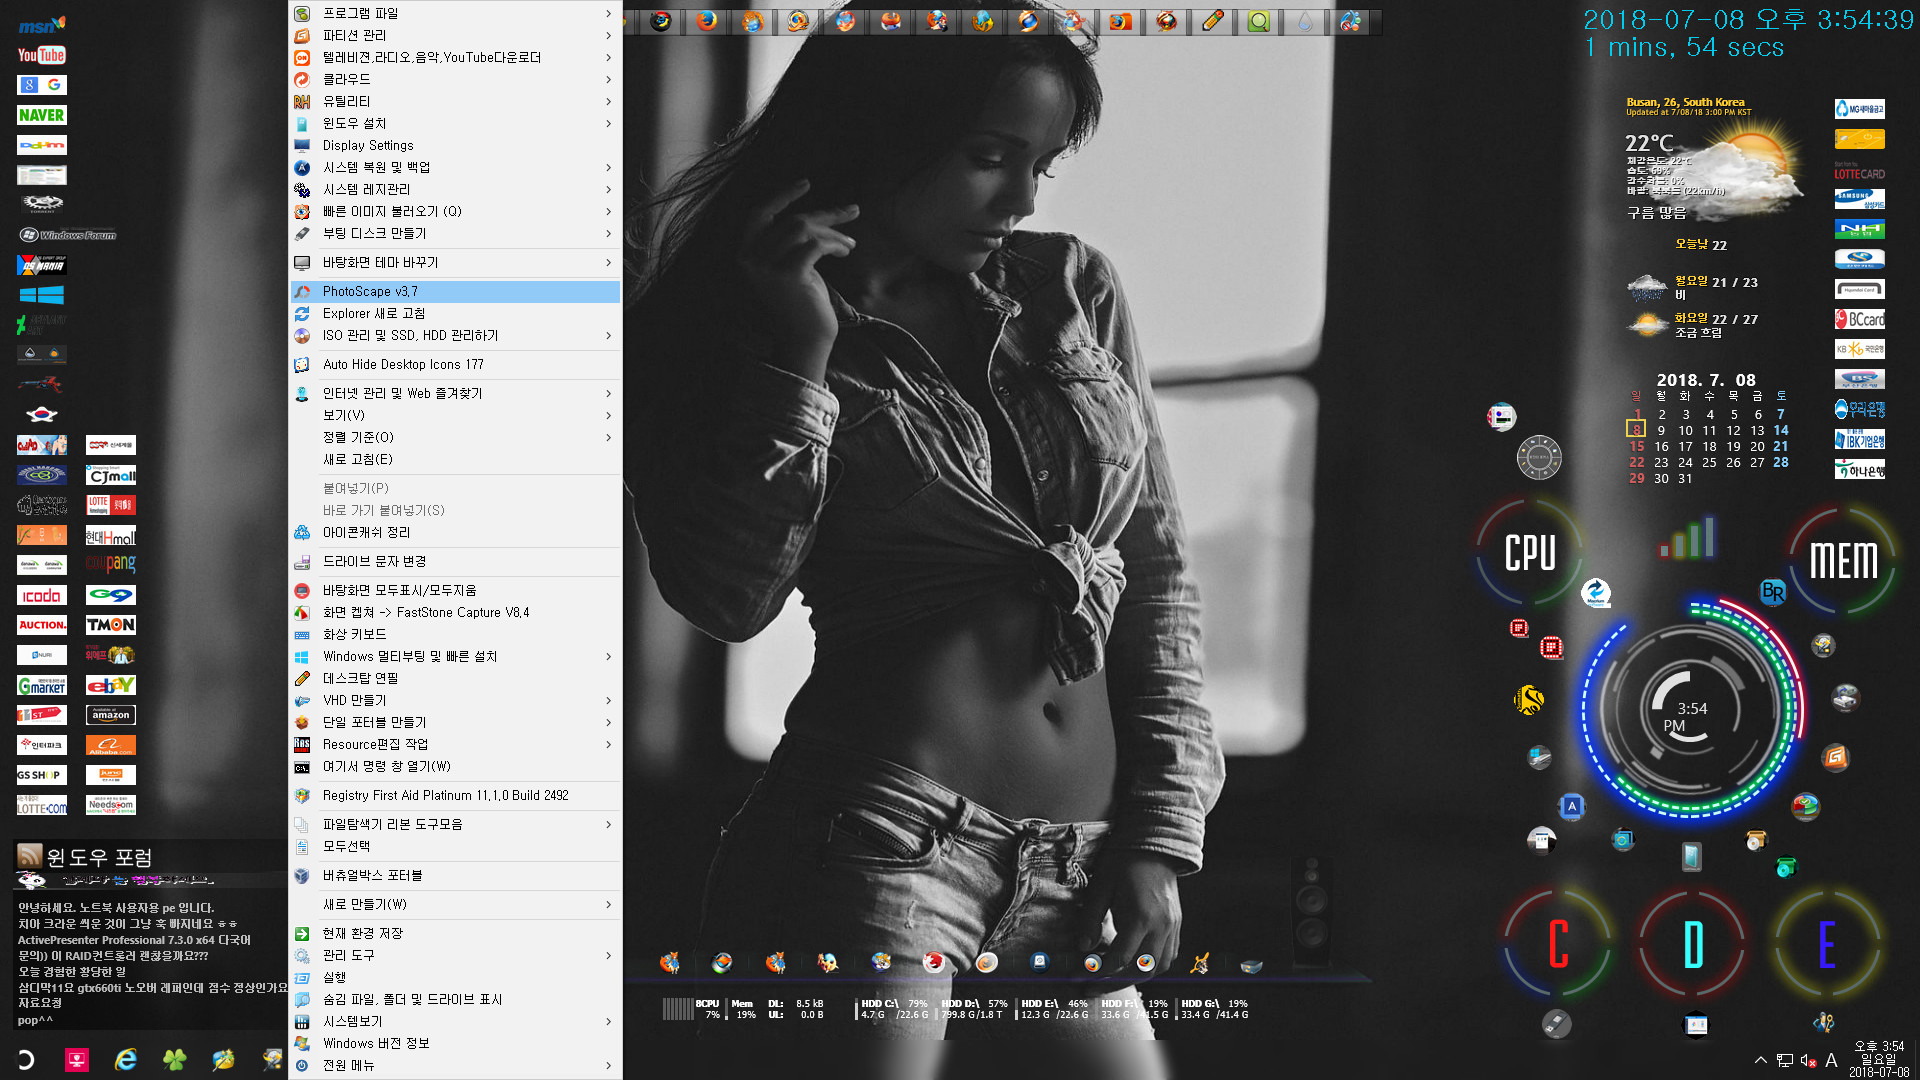Expand the 프로그램 파일 submenu
This screenshot has width=1920, height=1080.
click(455, 13)
